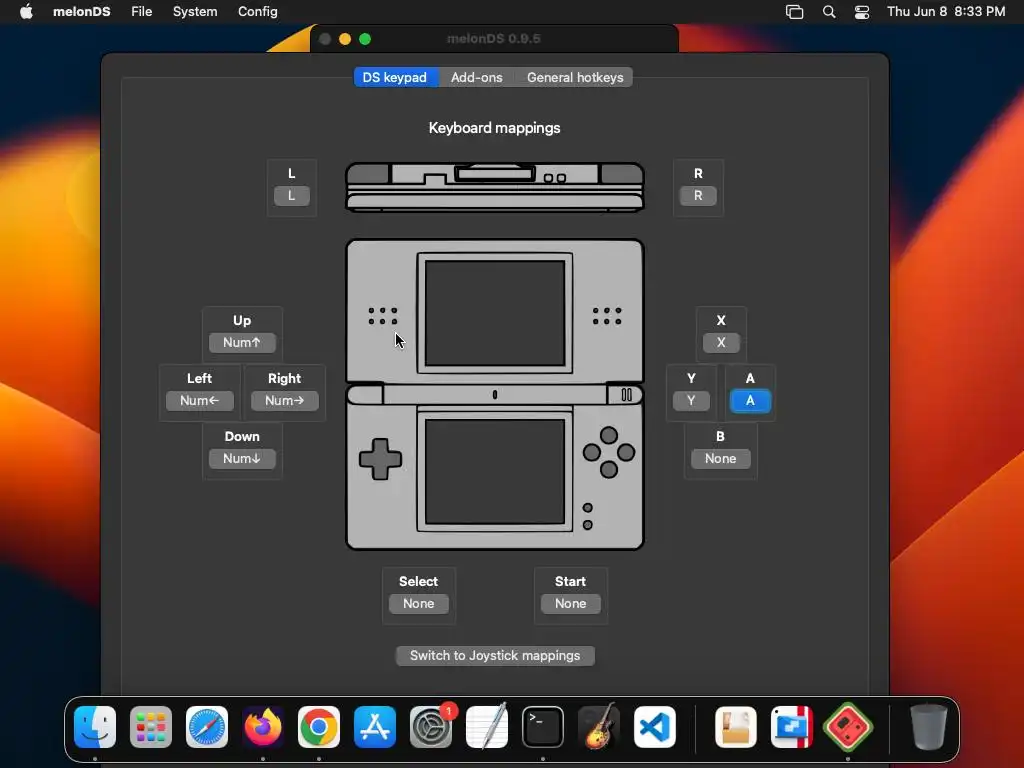Open the System menu
Image resolution: width=1024 pixels, height=768 pixels.
coord(195,12)
